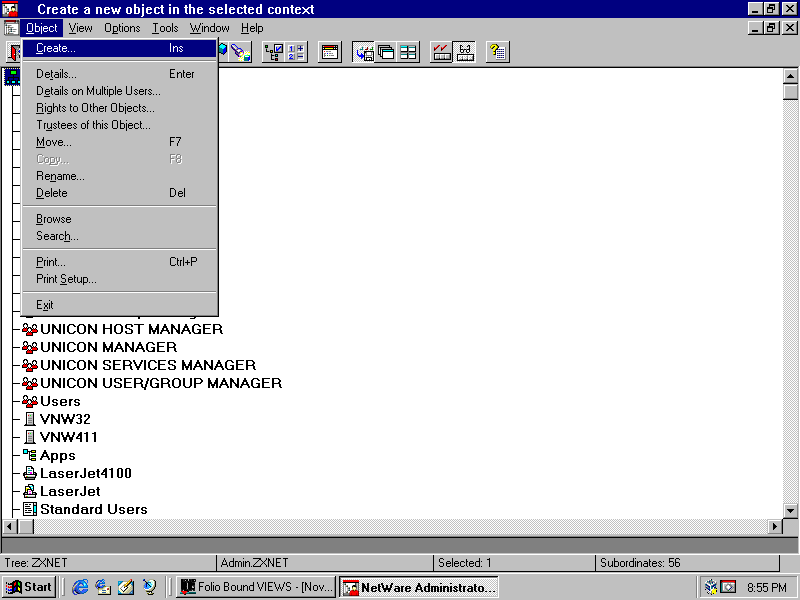Click the second system tray icon

(728, 587)
